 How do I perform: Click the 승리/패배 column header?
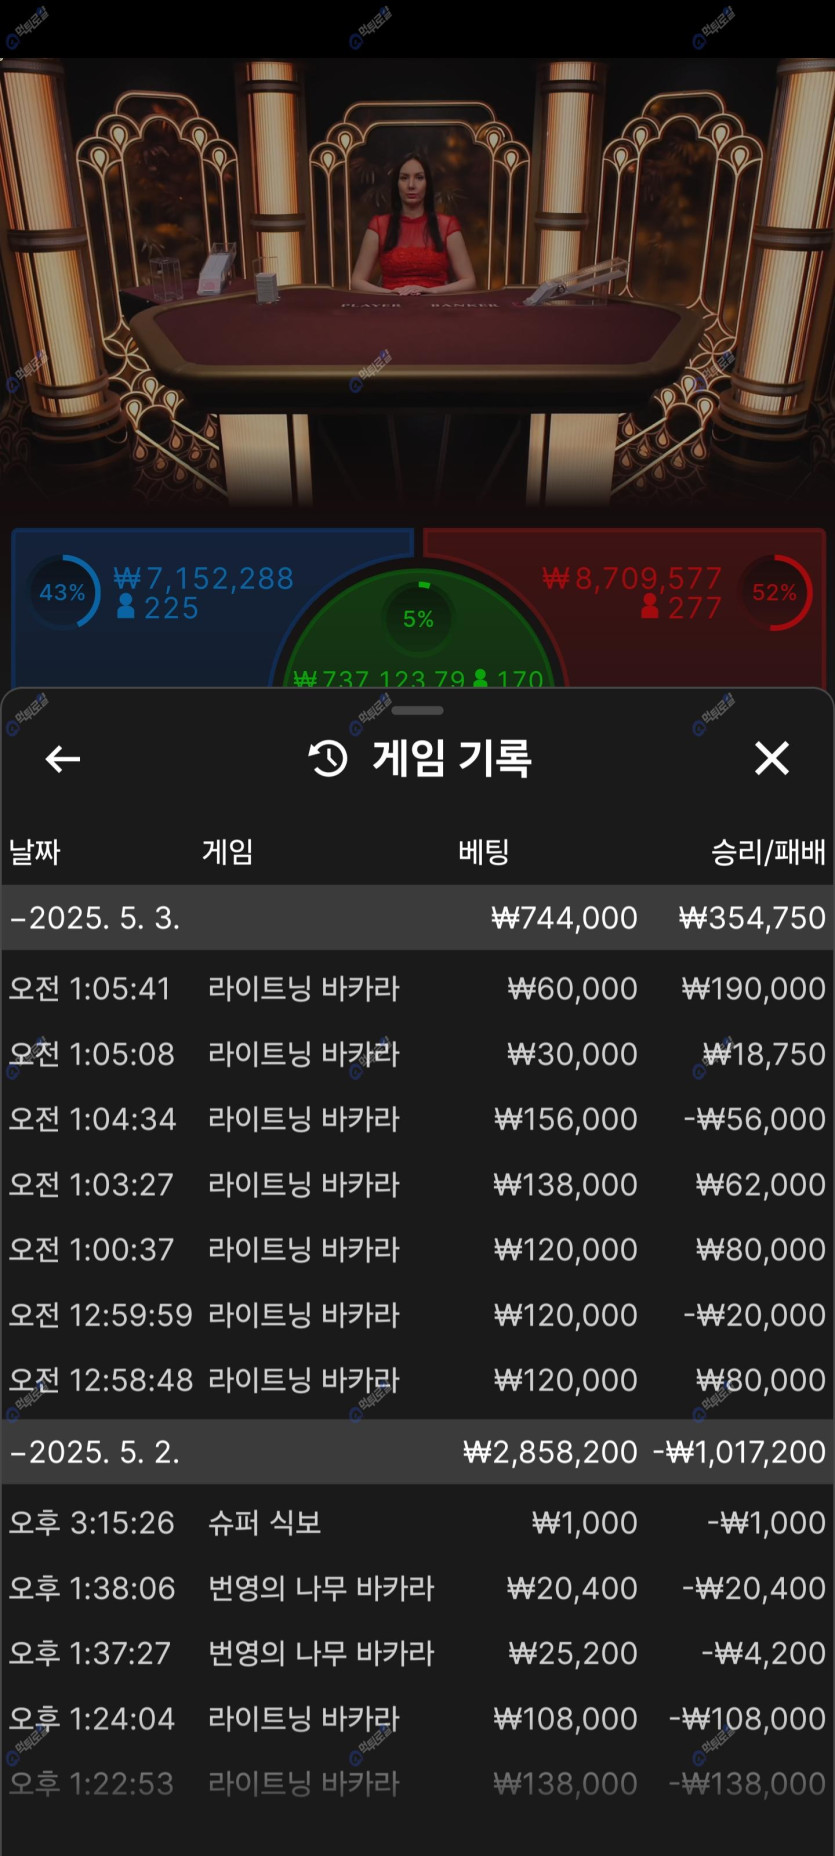pyautogui.click(x=767, y=852)
